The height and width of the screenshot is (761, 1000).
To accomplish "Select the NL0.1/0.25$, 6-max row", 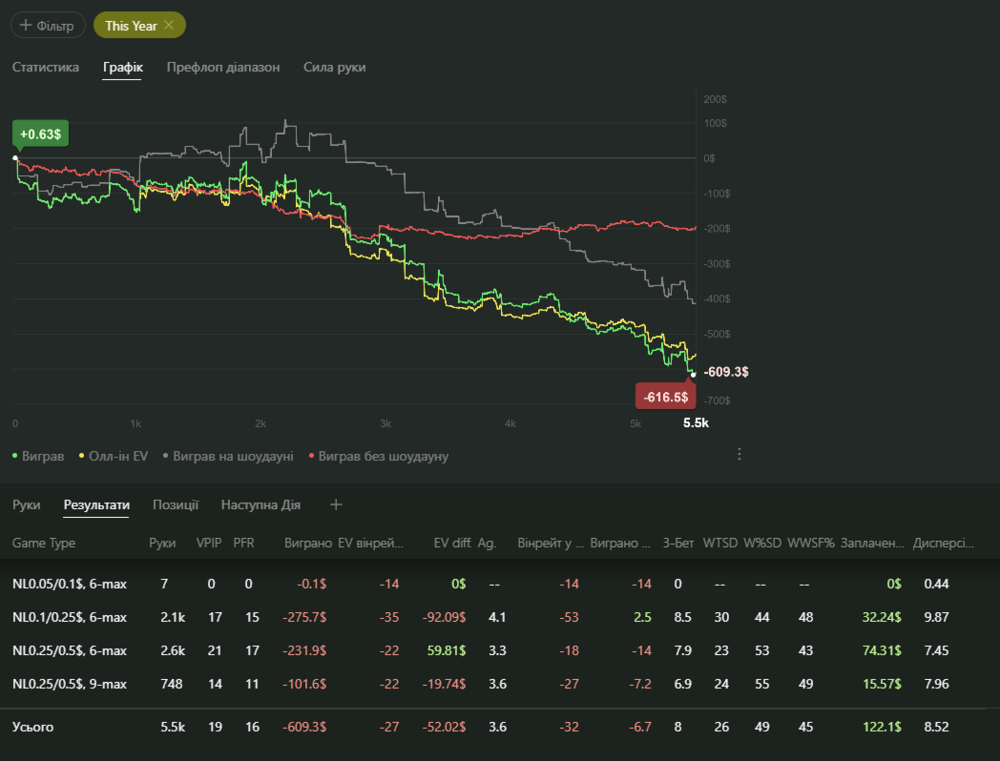I will tap(499, 617).
